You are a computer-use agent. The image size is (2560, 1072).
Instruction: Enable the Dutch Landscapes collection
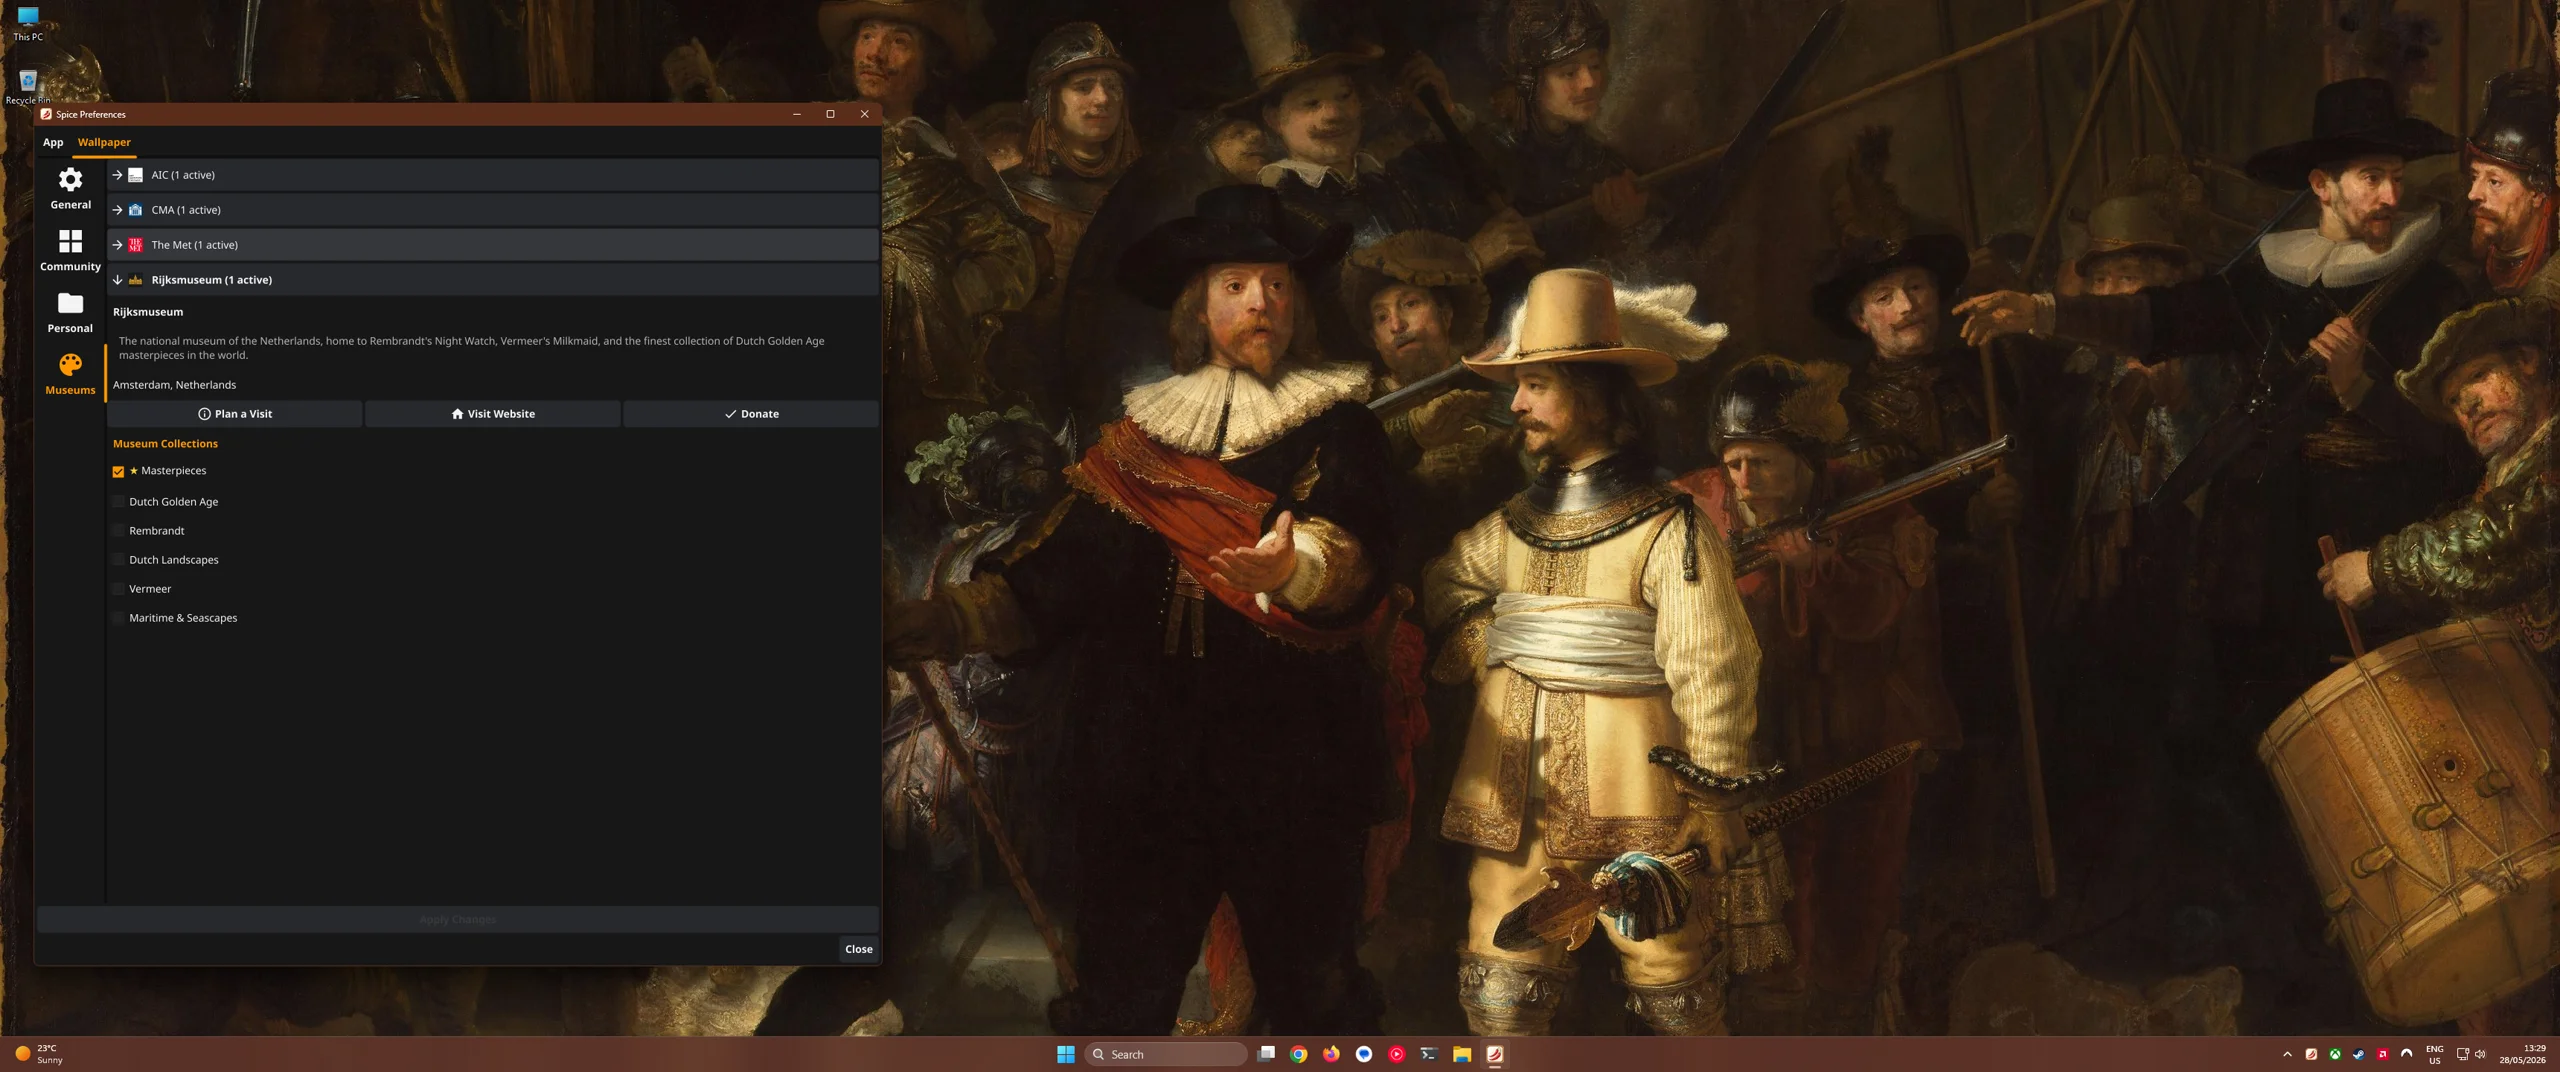point(118,560)
